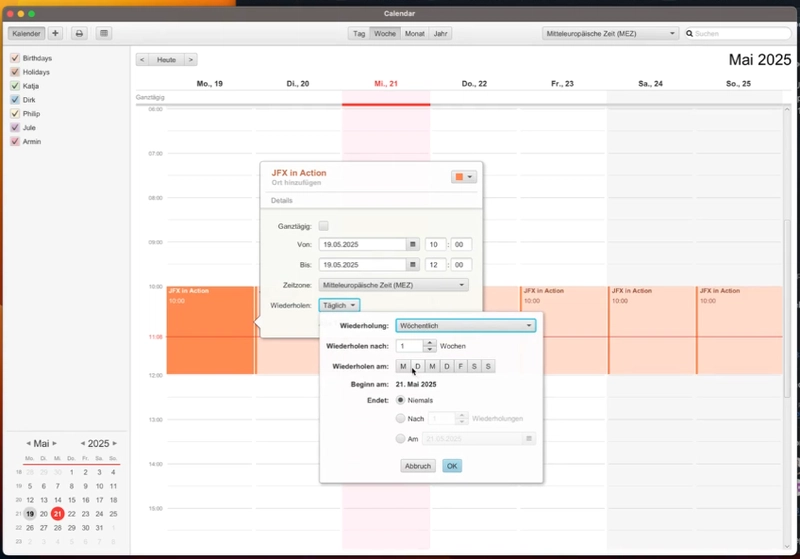Click the Wiederholen nach number field
Image resolution: width=800 pixels, height=559 pixels.
[410, 346]
